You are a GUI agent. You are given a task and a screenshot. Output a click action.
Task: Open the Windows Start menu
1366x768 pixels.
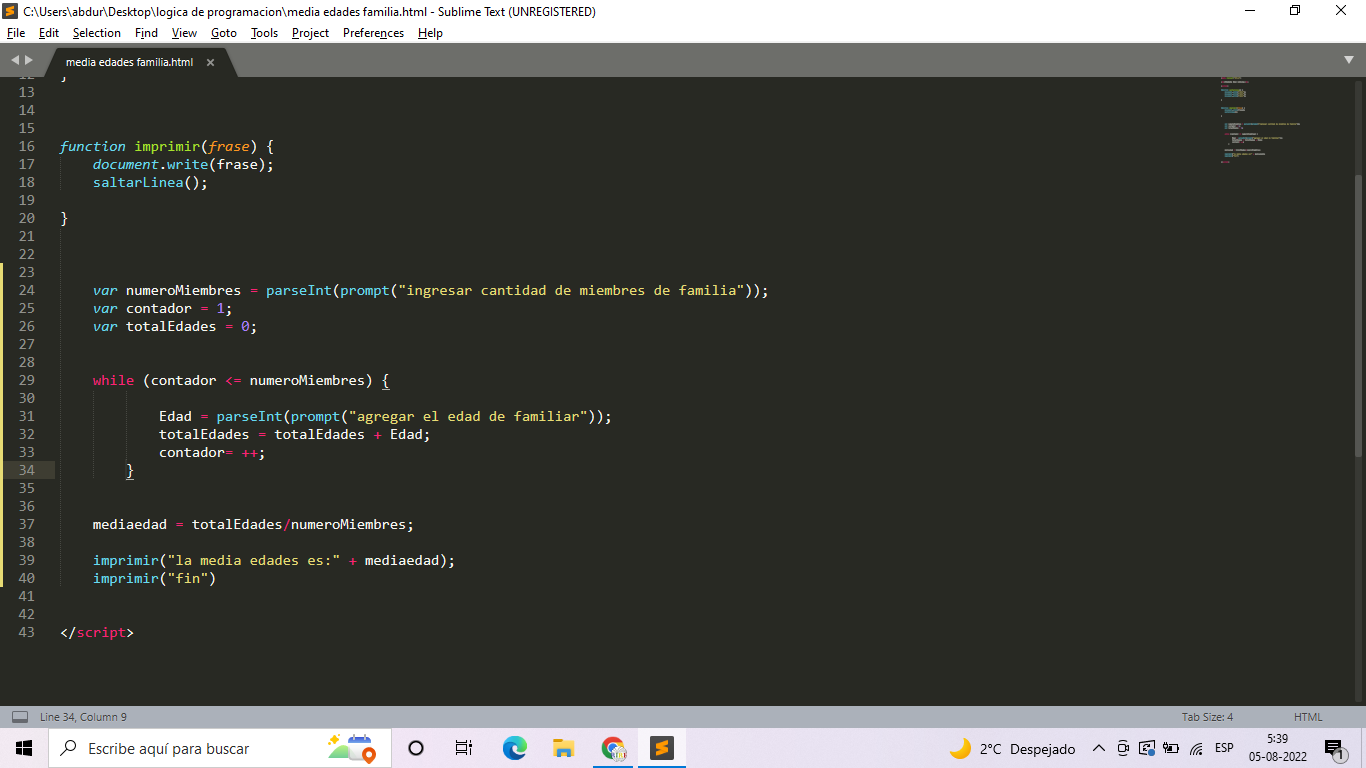[24, 748]
